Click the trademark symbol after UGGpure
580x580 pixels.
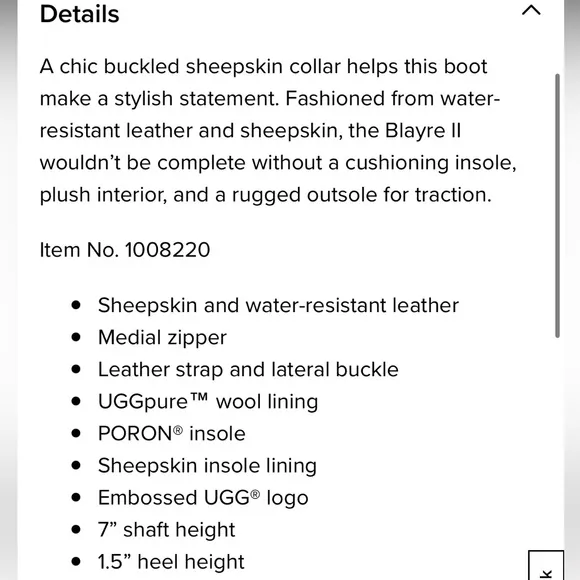(x=199, y=398)
